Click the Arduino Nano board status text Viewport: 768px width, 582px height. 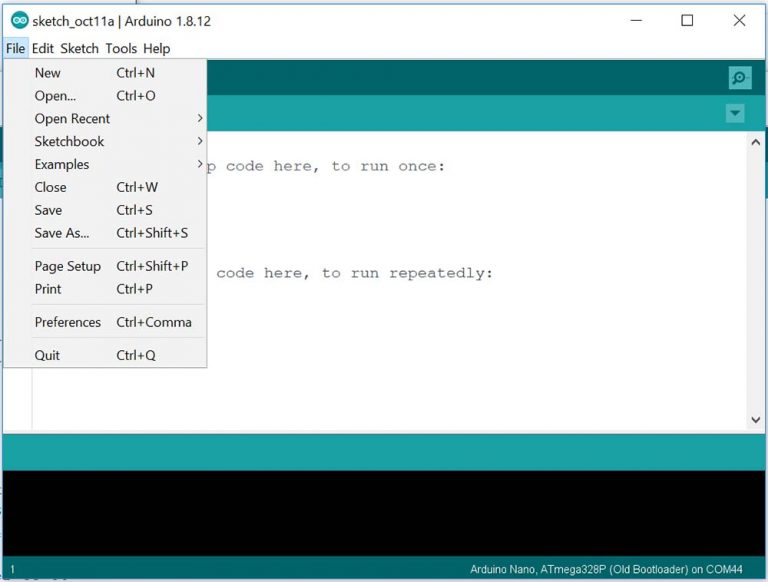coord(606,569)
